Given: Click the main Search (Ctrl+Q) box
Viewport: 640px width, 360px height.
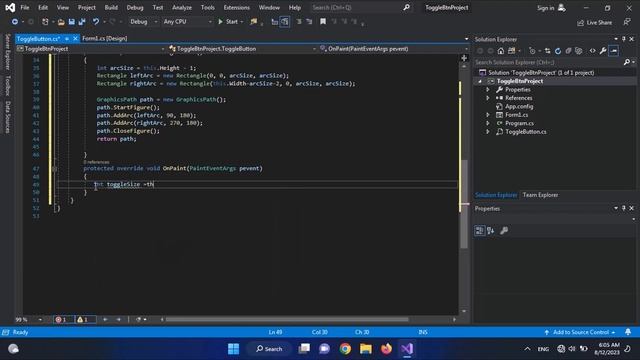Looking at the screenshot, I should point(360,7).
